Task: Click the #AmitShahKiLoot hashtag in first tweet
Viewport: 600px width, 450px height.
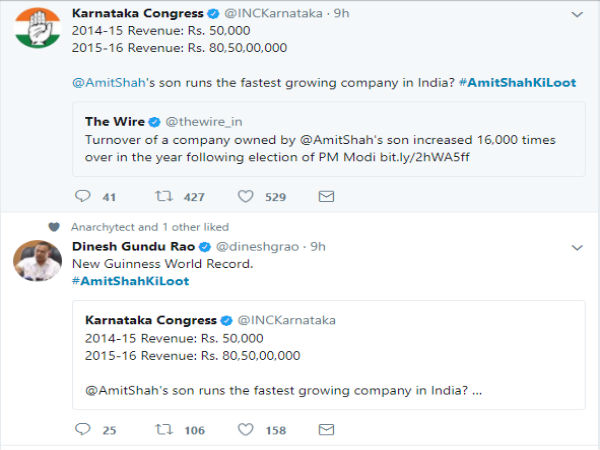Action: click(x=518, y=82)
